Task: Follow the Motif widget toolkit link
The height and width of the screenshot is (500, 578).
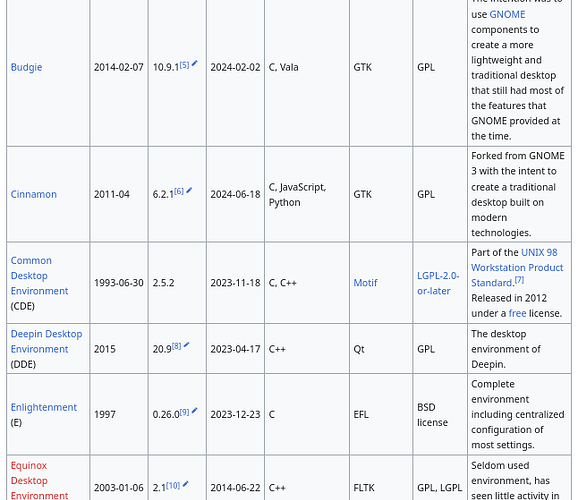Action: pyautogui.click(x=365, y=283)
